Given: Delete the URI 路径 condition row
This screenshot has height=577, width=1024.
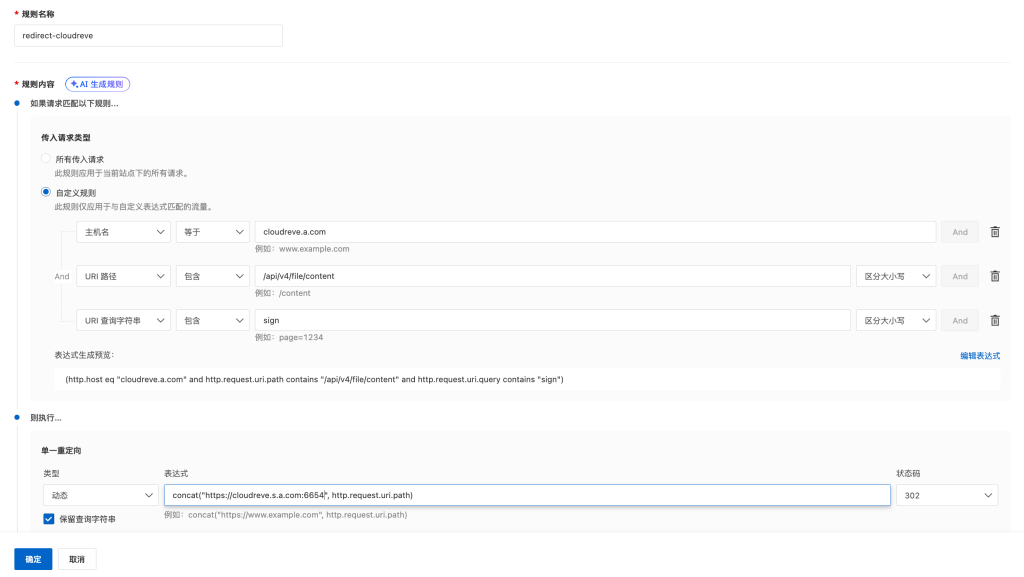Looking at the screenshot, I should [x=994, y=276].
